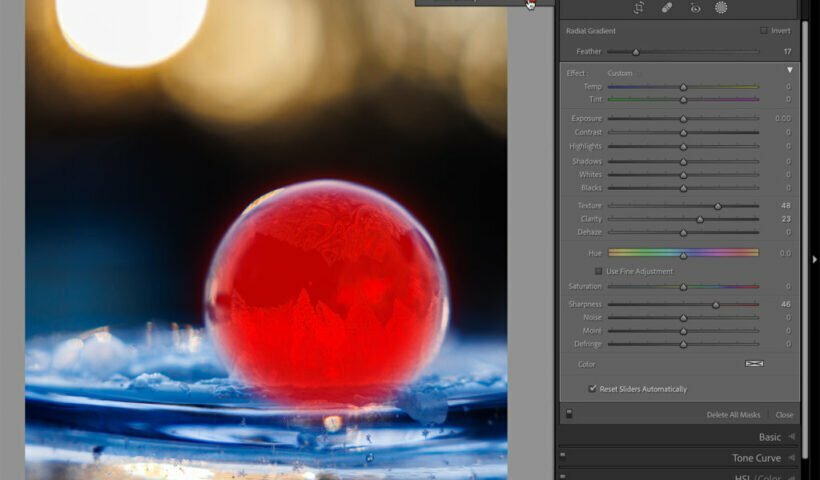Click the Red Eye Correction icon
The width and height of the screenshot is (820, 480).
pyautogui.click(x=694, y=8)
